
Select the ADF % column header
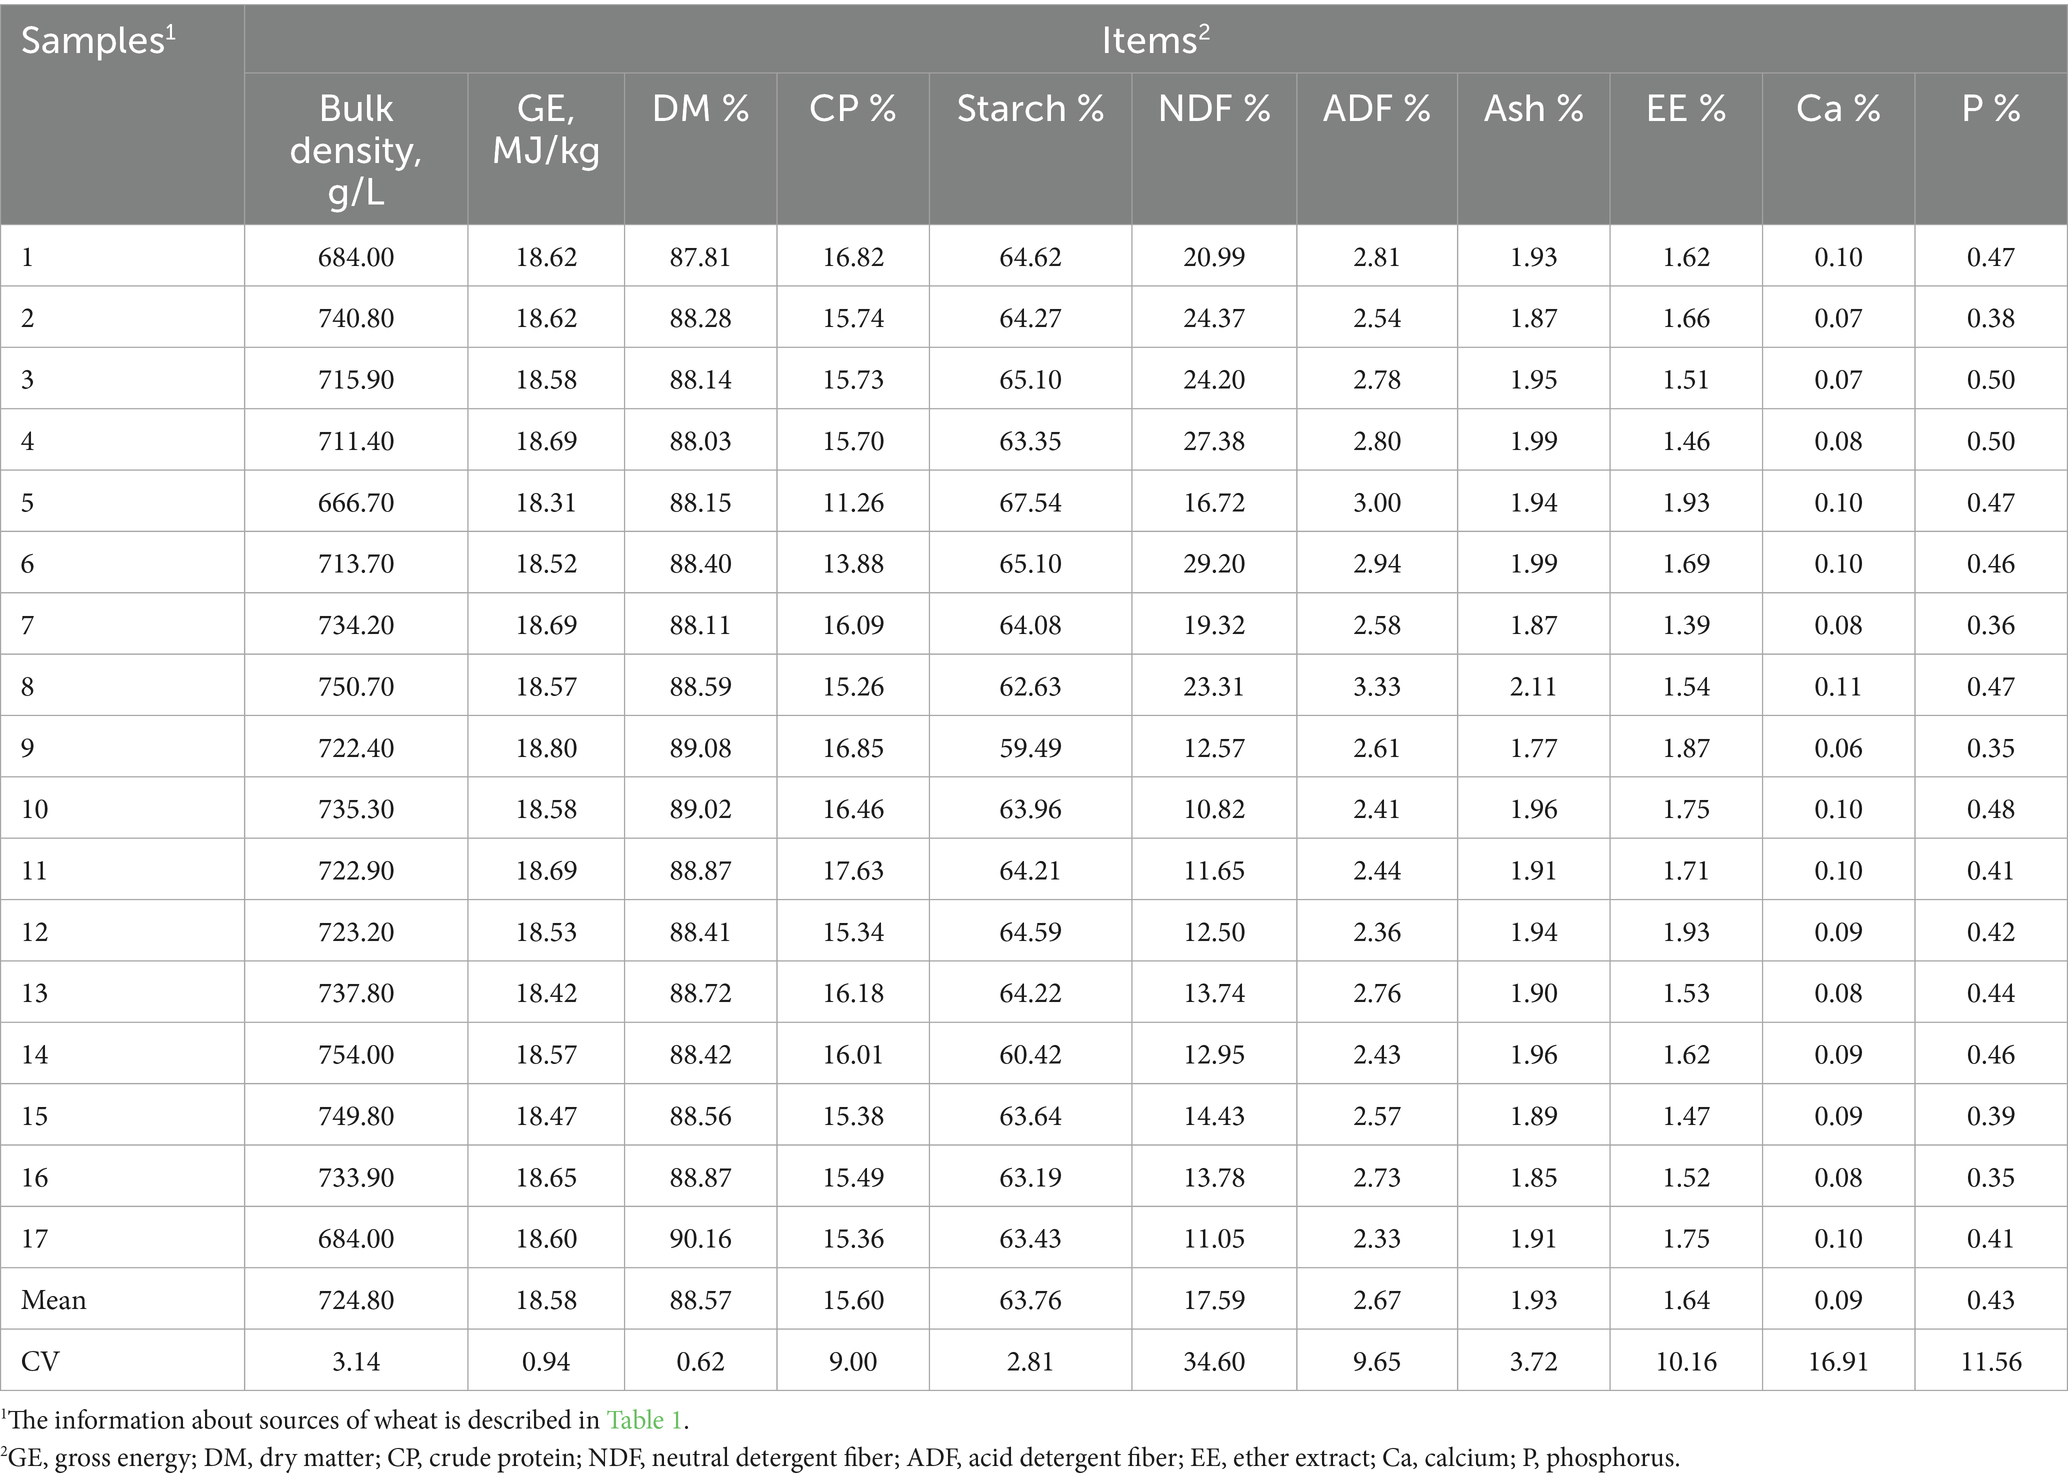[x=1376, y=109]
